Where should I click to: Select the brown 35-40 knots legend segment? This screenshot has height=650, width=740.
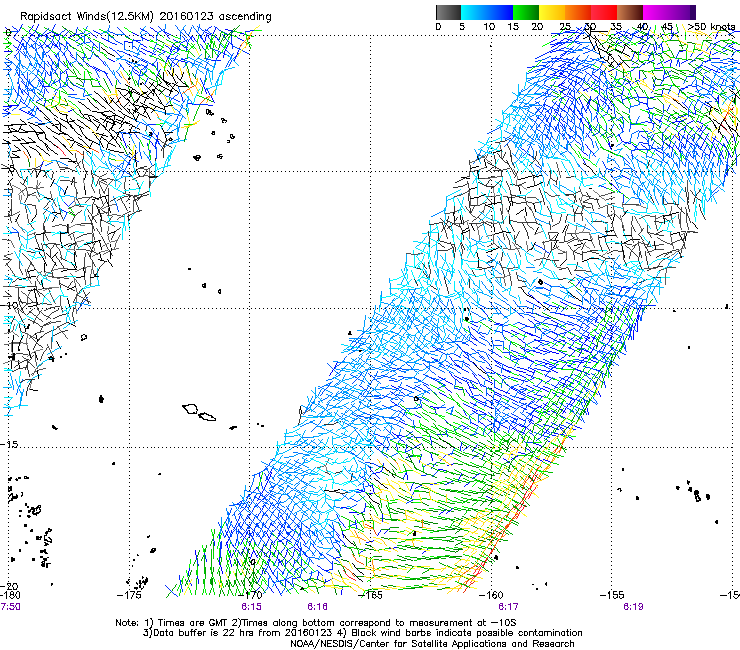coord(630,12)
